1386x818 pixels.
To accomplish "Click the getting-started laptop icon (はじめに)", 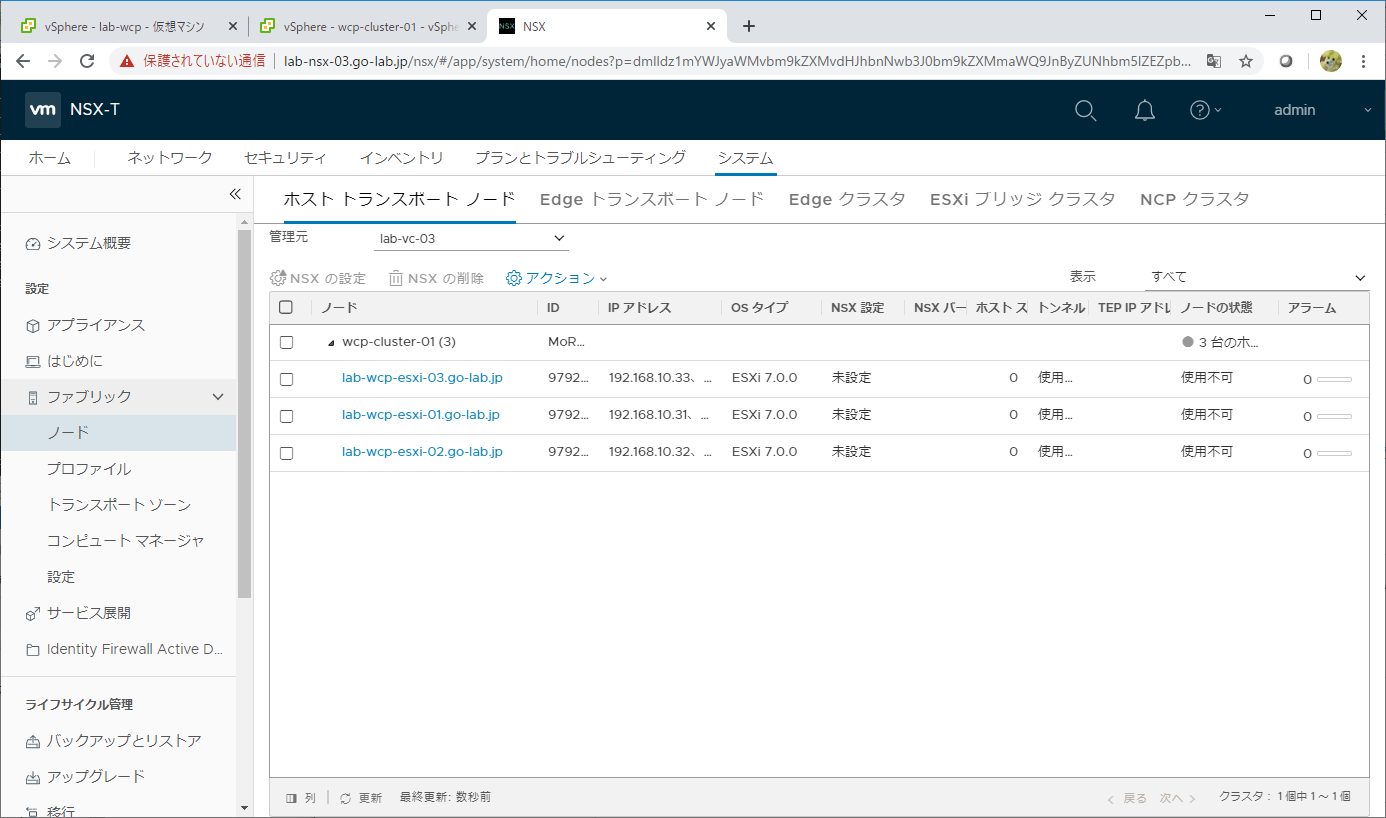I will click(x=33, y=362).
